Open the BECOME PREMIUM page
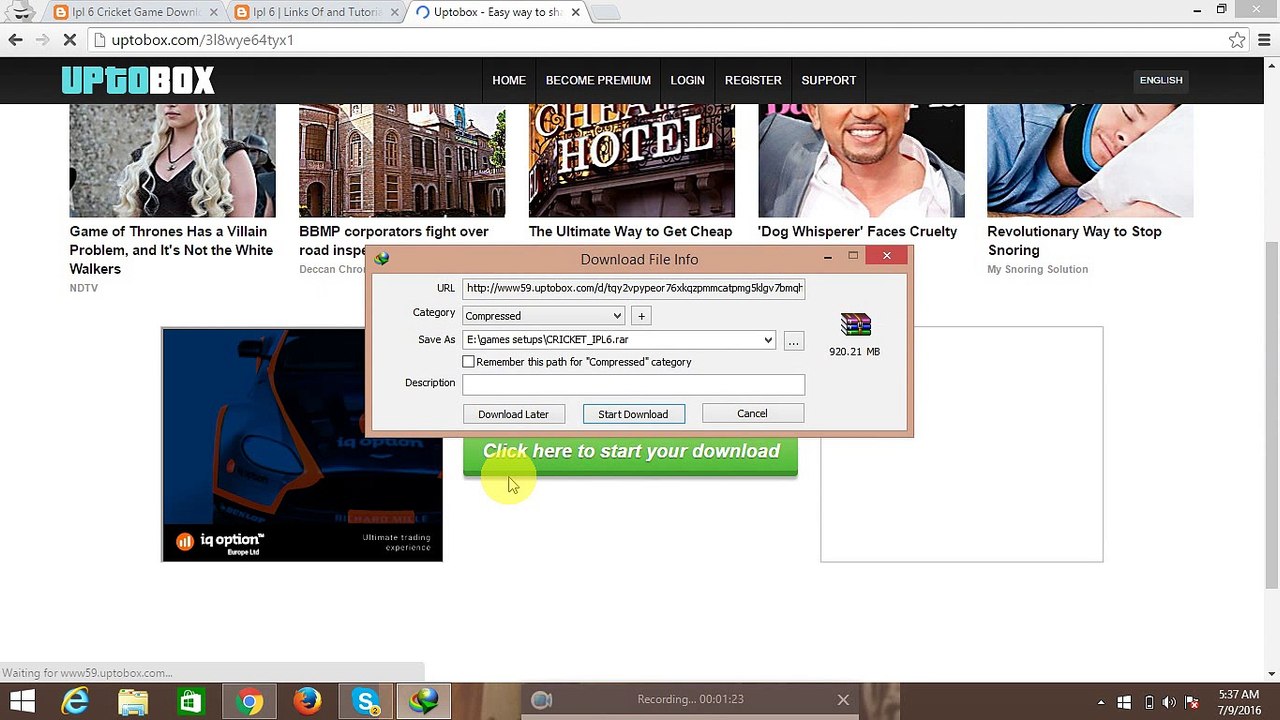 pos(598,80)
